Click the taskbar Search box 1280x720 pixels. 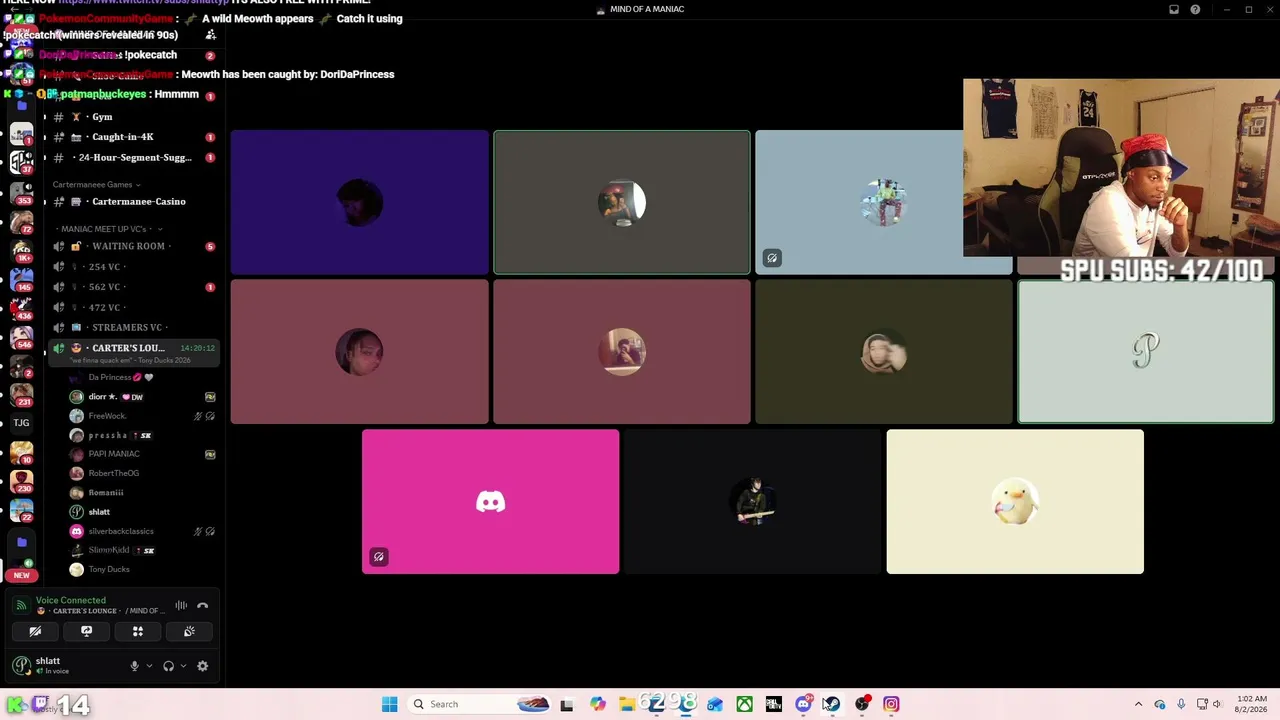point(480,704)
